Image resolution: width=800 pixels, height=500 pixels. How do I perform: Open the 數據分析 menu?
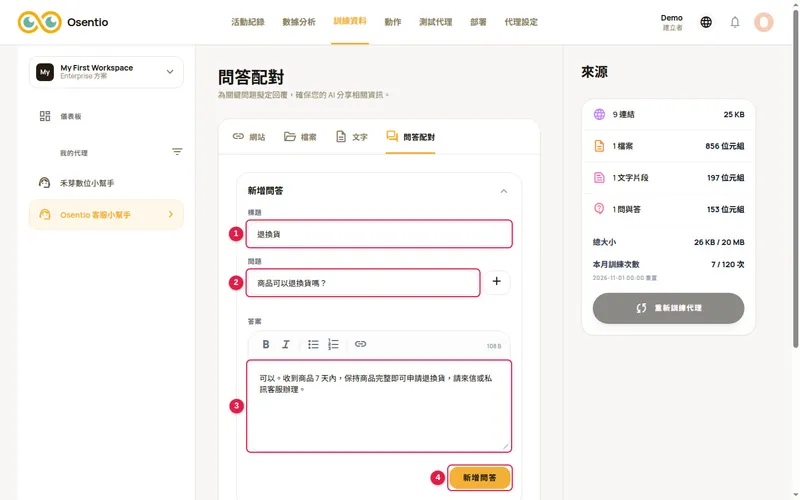pyautogui.click(x=299, y=22)
